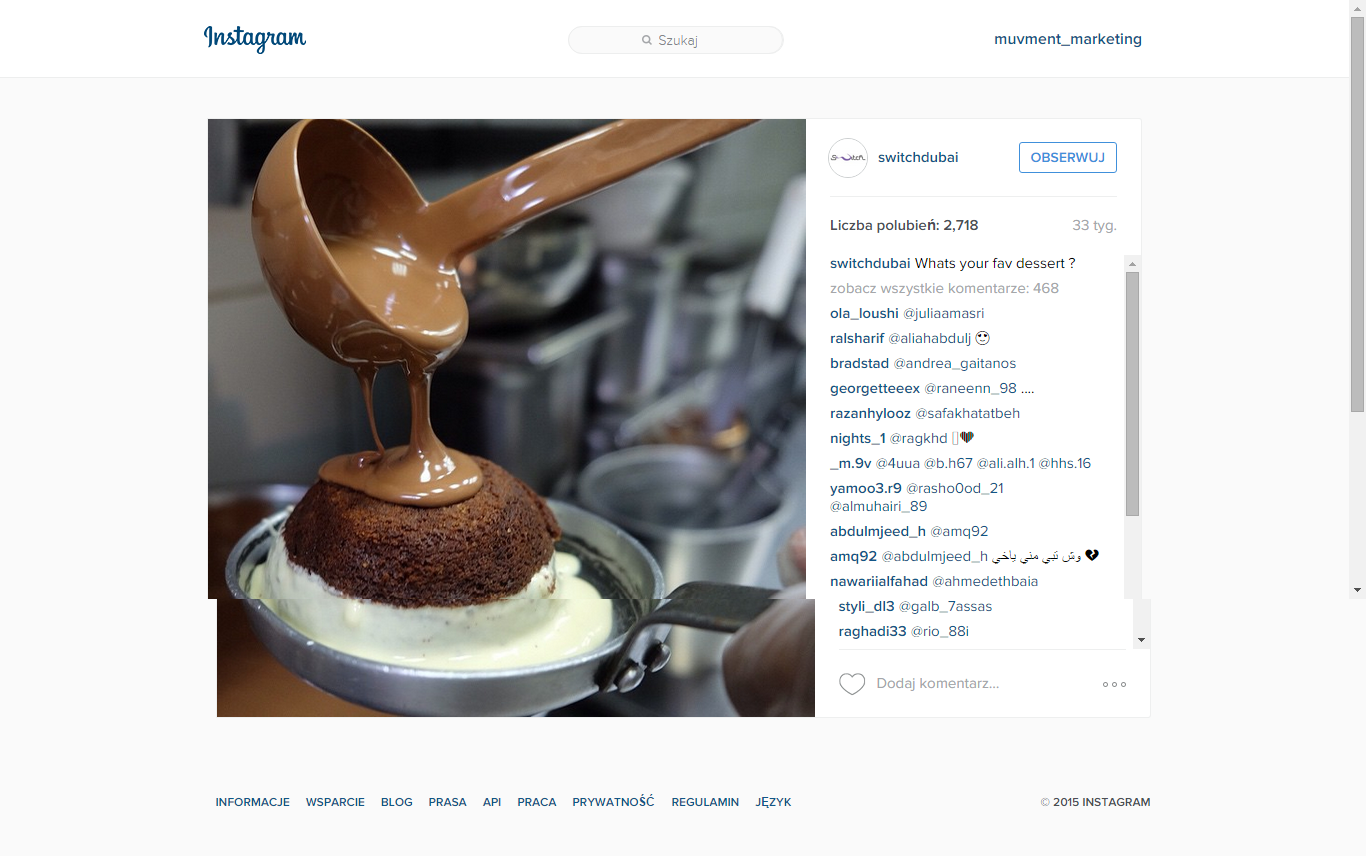Click into the Dodaj komentarz field
The image size is (1366, 856).
point(980,684)
